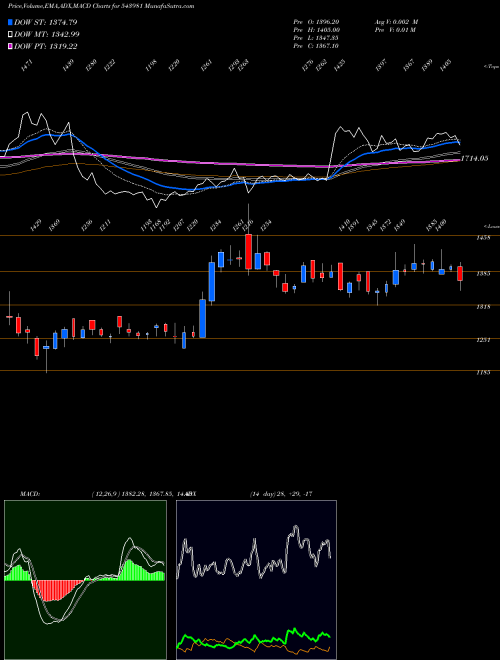Click the green +DI line in ADX panel

255,638
